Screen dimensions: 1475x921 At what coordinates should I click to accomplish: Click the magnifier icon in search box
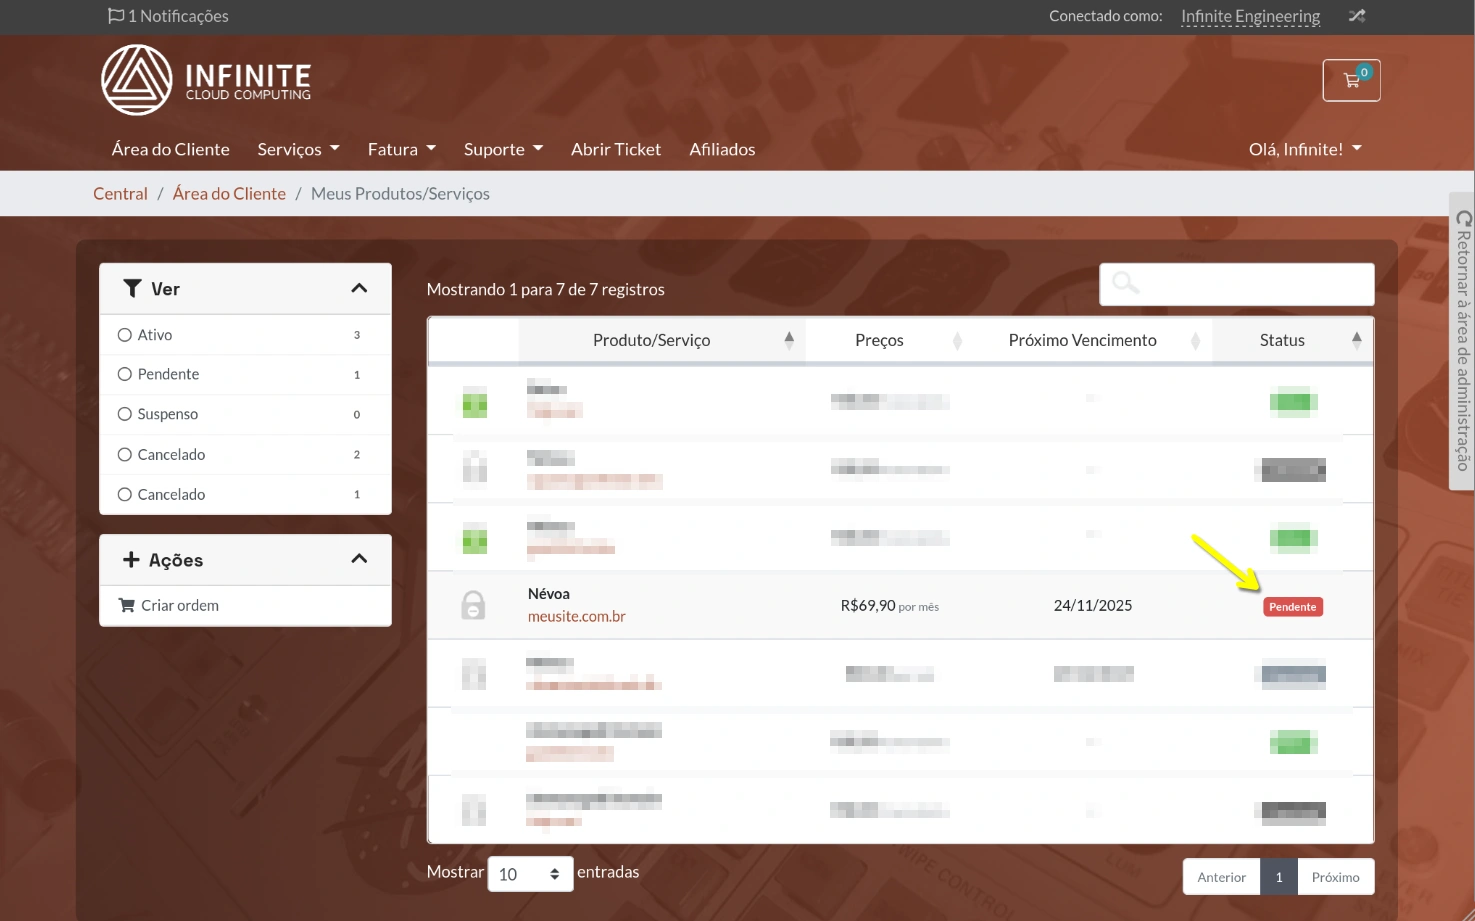coord(1125,284)
